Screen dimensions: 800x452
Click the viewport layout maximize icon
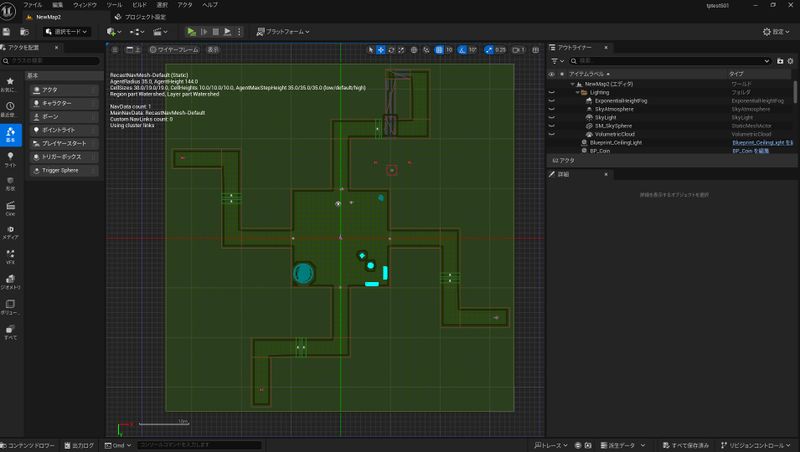point(535,50)
